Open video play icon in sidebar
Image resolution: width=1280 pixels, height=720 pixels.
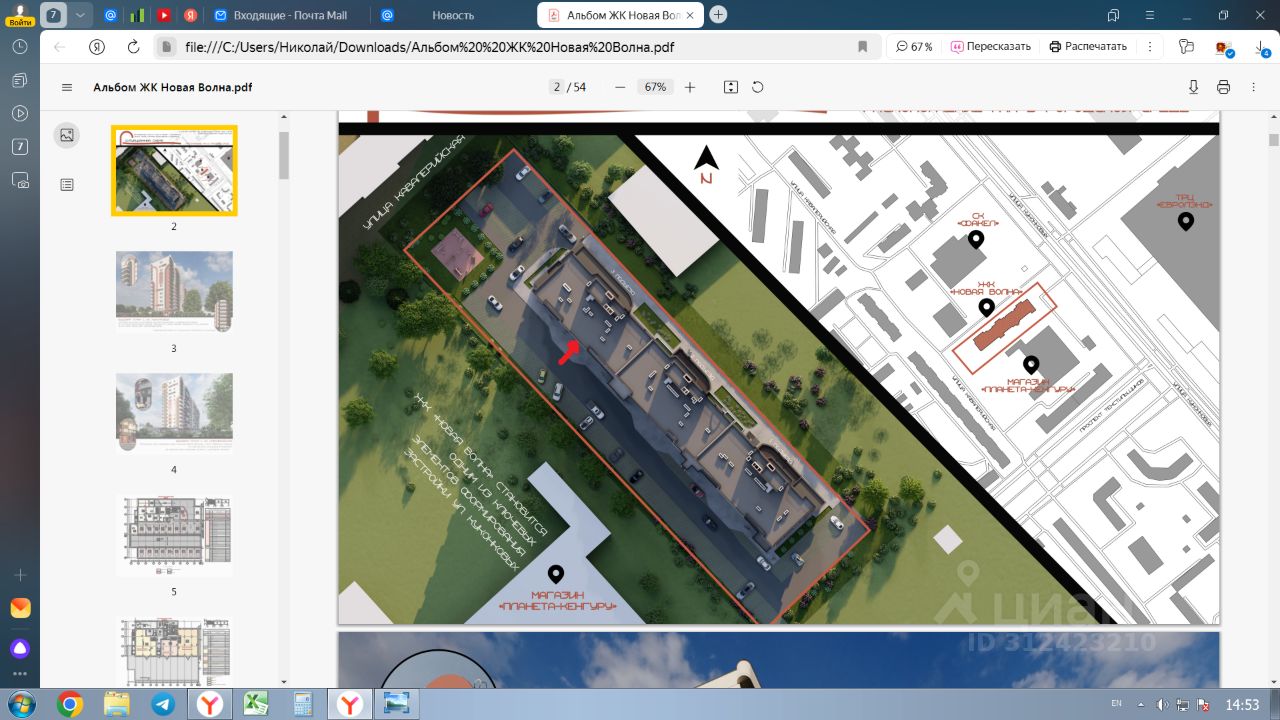(20, 113)
